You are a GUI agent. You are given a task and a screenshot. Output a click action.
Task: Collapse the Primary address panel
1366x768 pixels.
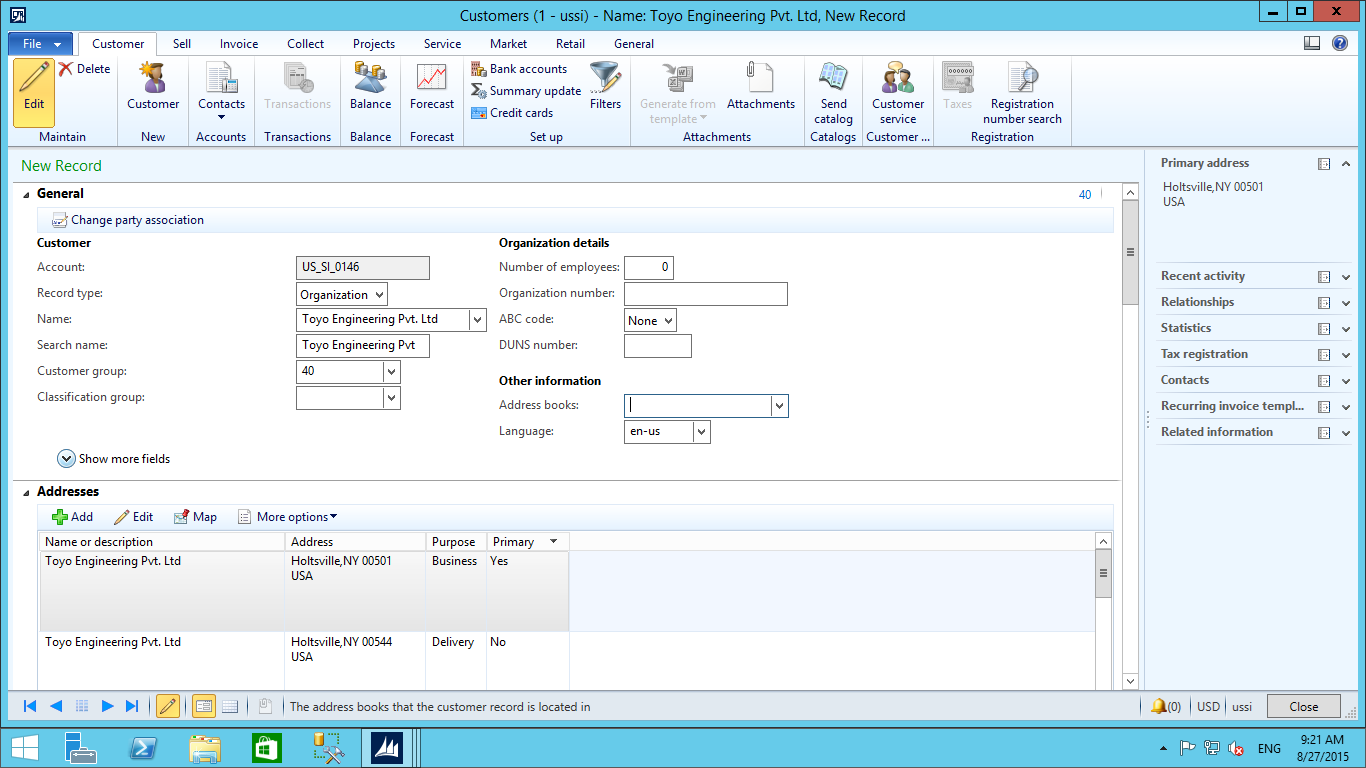(x=1346, y=164)
